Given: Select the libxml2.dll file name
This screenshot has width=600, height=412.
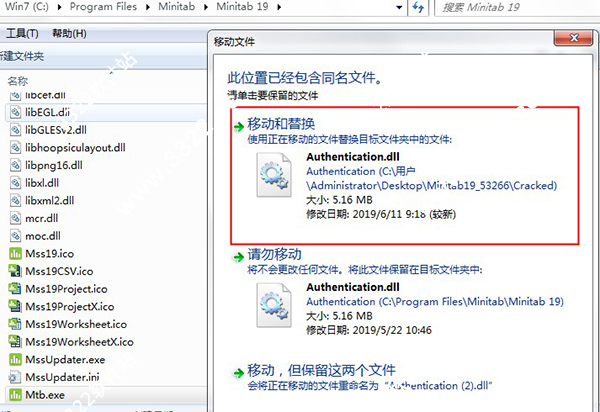Looking at the screenshot, I should [x=50, y=200].
